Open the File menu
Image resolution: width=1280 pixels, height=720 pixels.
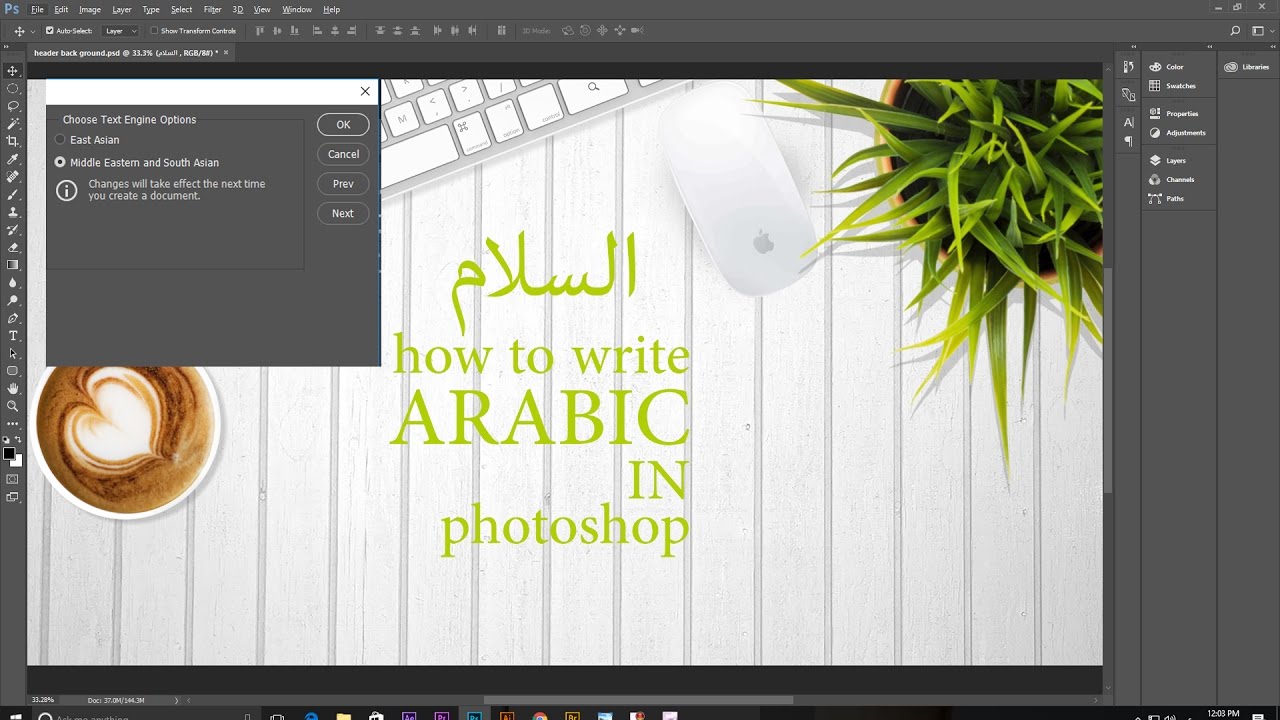coord(37,9)
